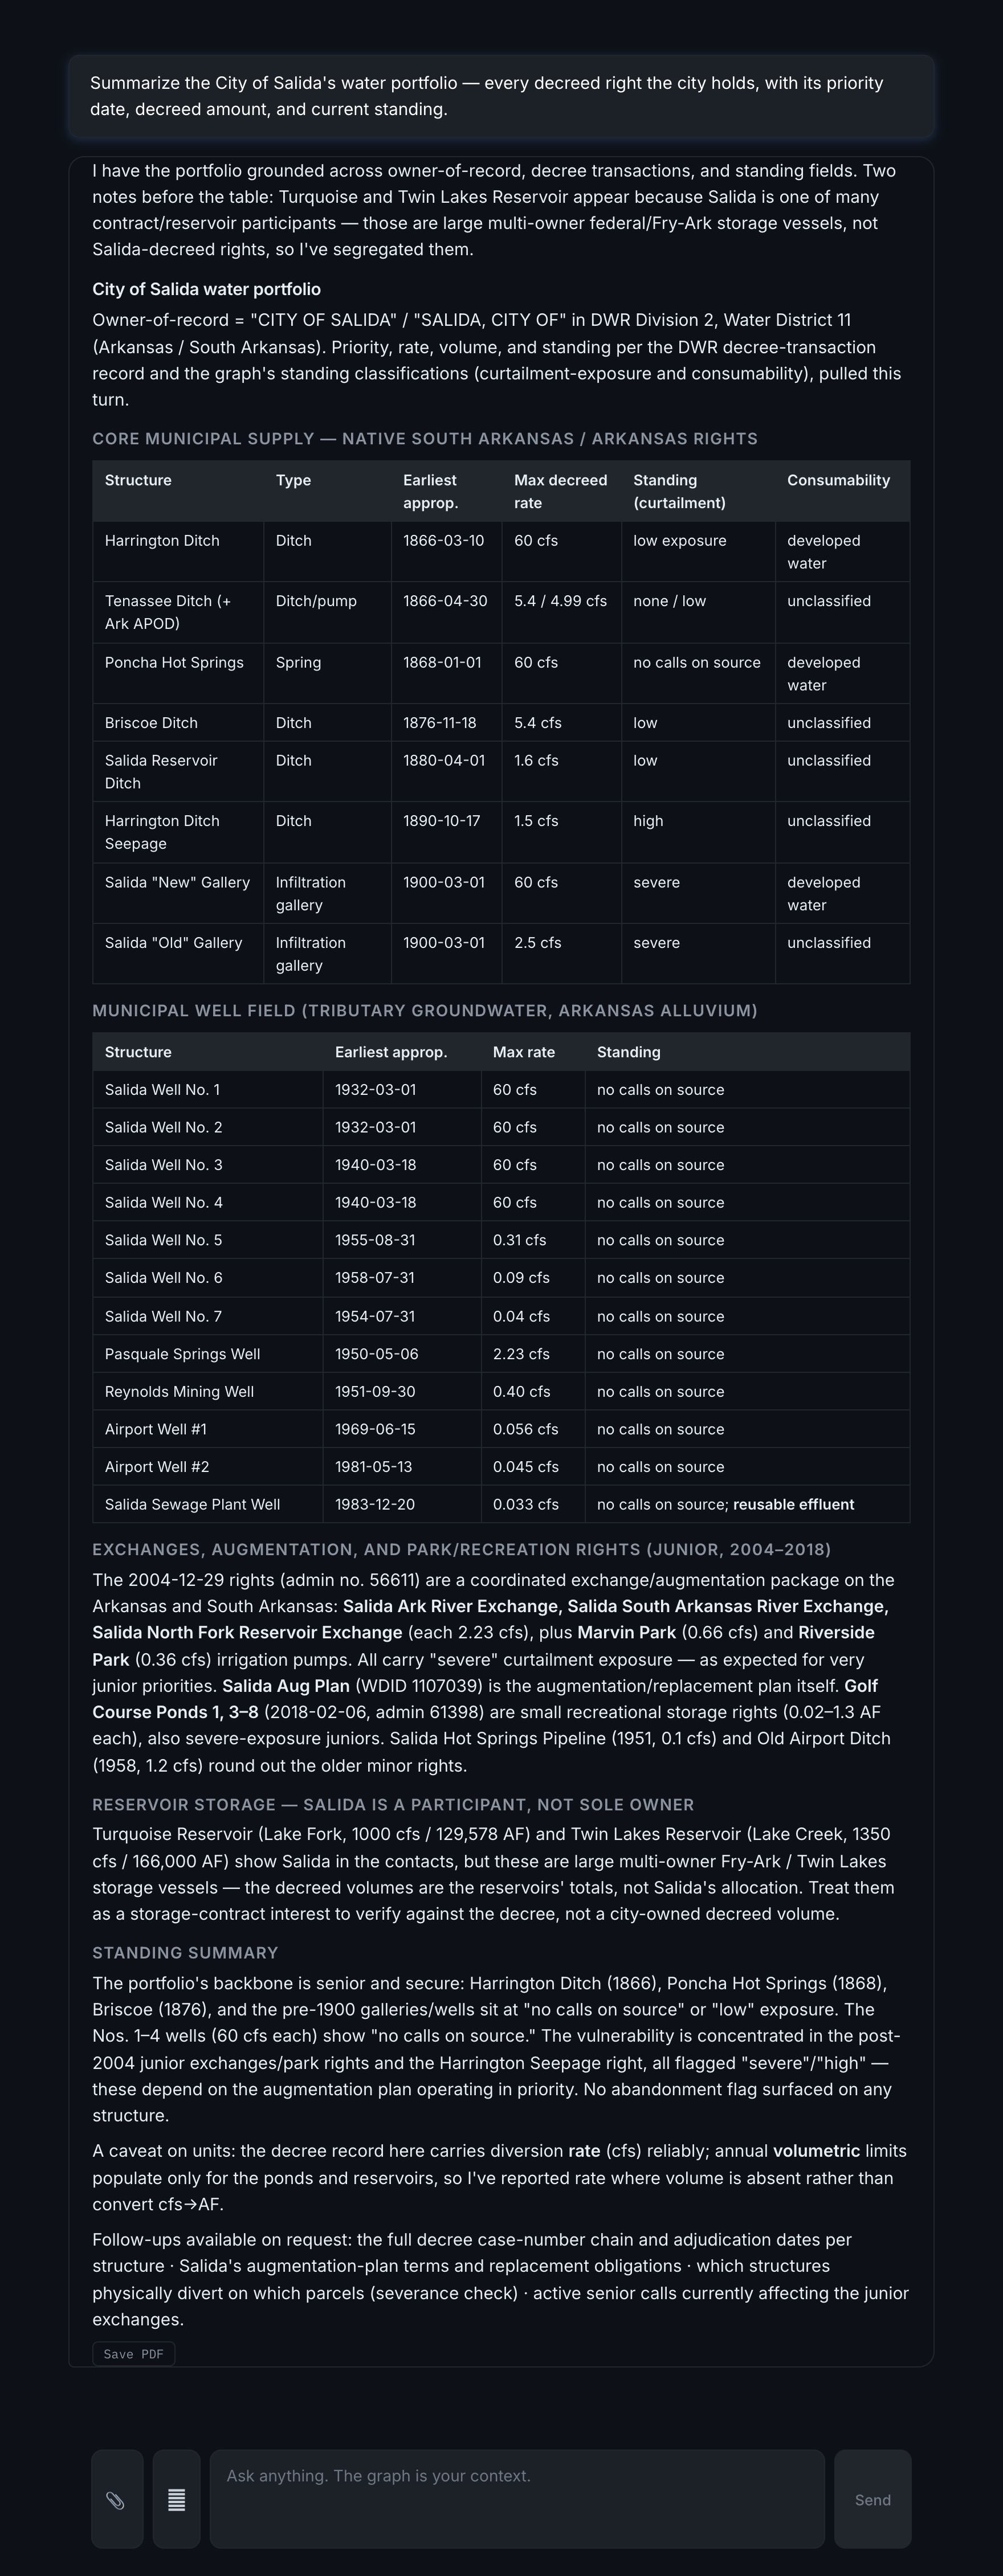Select the Harrington Ditch Seepage row name

[x=162, y=832]
